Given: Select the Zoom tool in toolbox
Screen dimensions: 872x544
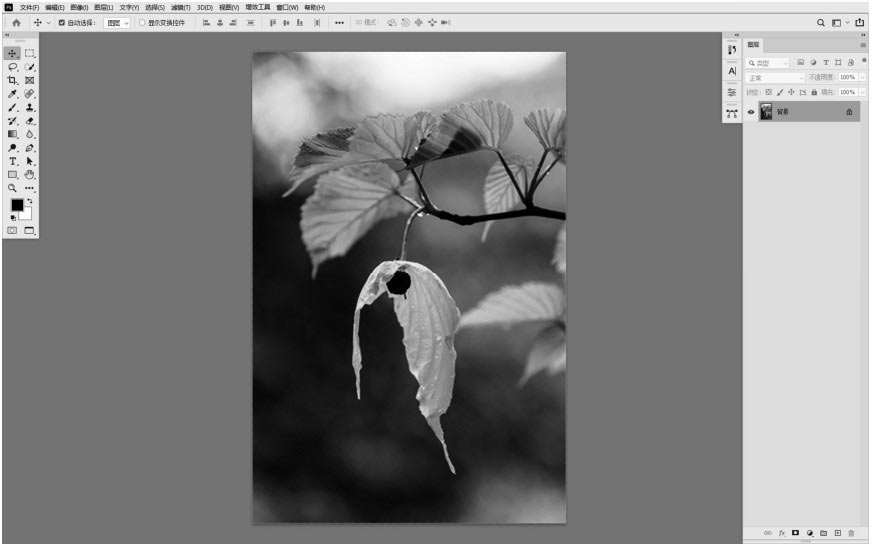Looking at the screenshot, I should click(12, 188).
